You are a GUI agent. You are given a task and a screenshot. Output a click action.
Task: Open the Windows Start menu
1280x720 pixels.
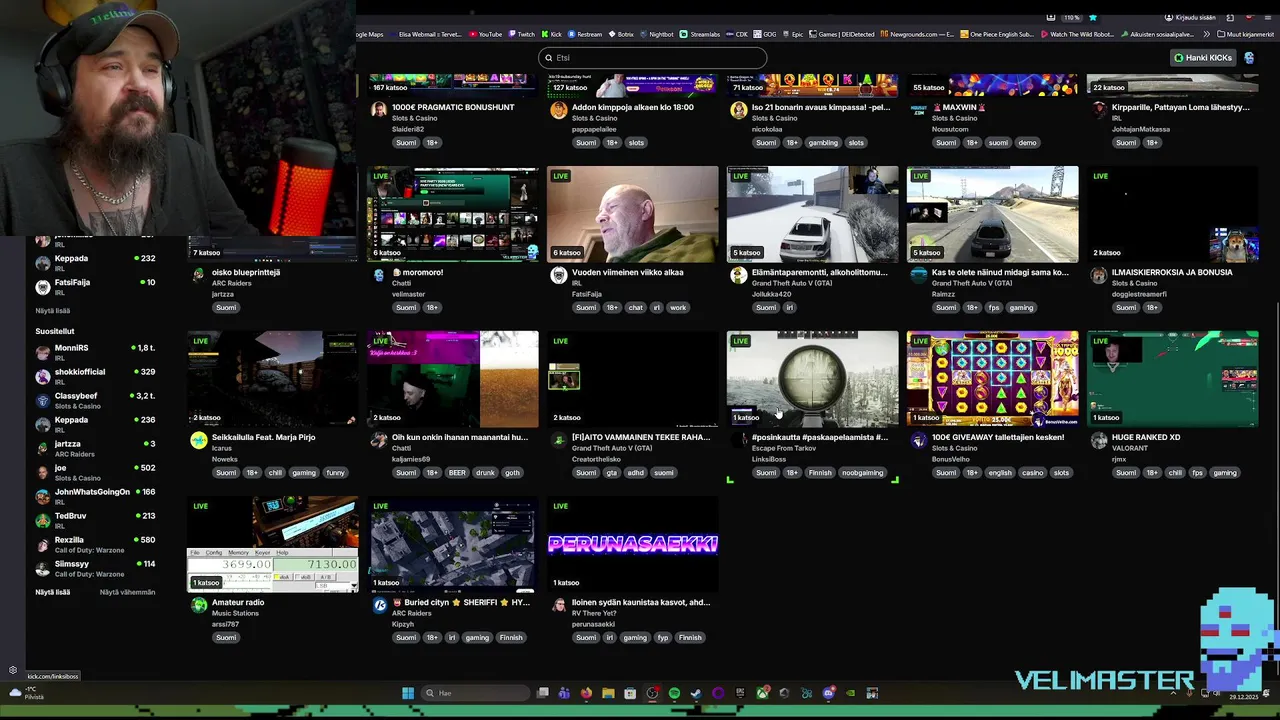coord(408,693)
